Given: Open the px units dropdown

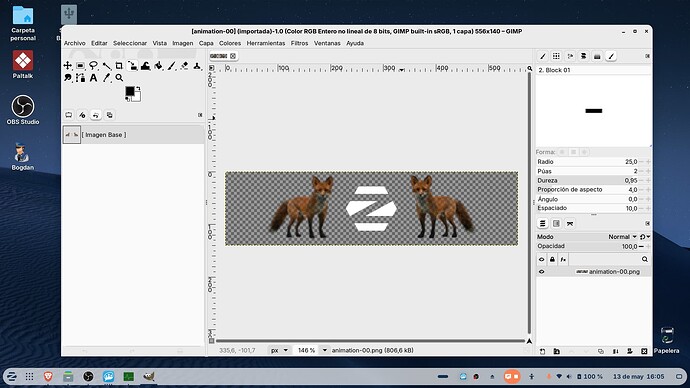Looking at the screenshot, I should click(279, 351).
